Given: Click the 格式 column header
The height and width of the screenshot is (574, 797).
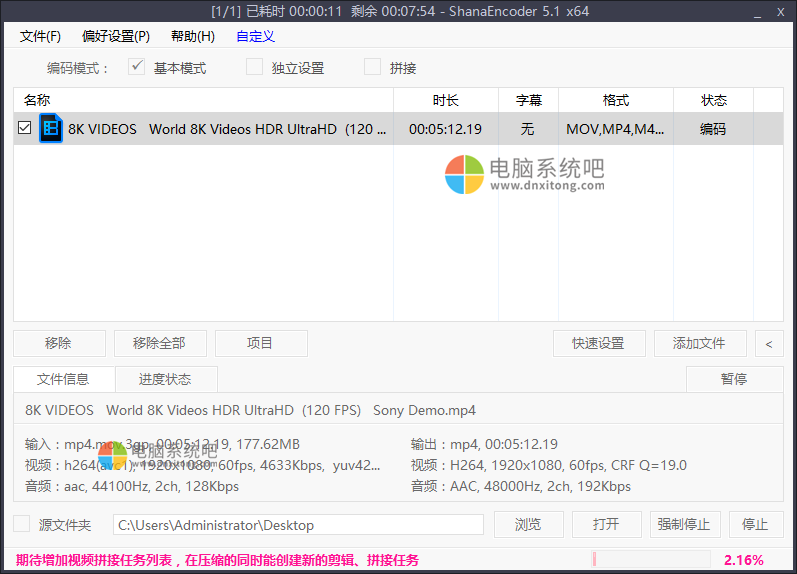Looking at the screenshot, I should (616, 100).
